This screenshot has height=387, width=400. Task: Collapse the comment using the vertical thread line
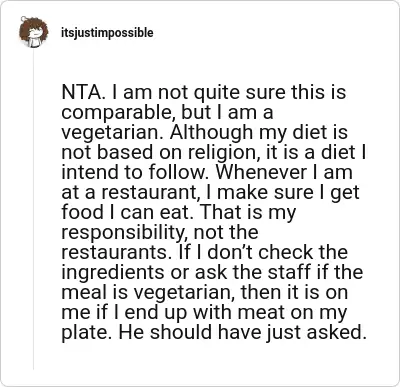[x=33, y=209]
